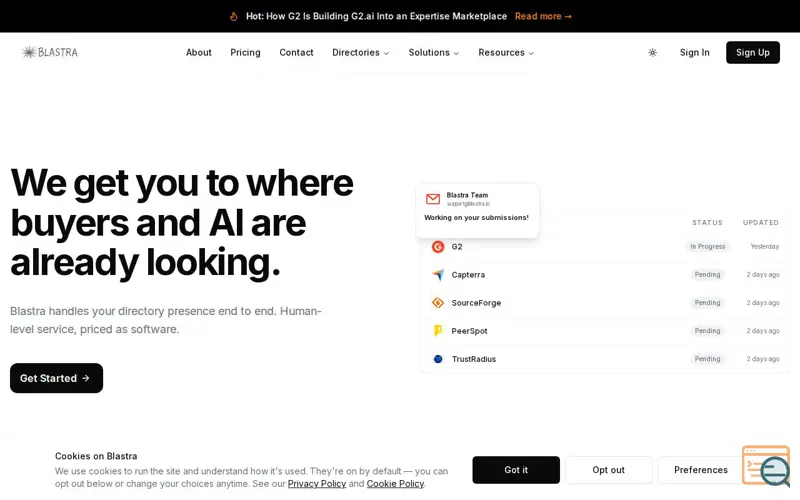Click the Capterra logo icon

[x=438, y=274]
